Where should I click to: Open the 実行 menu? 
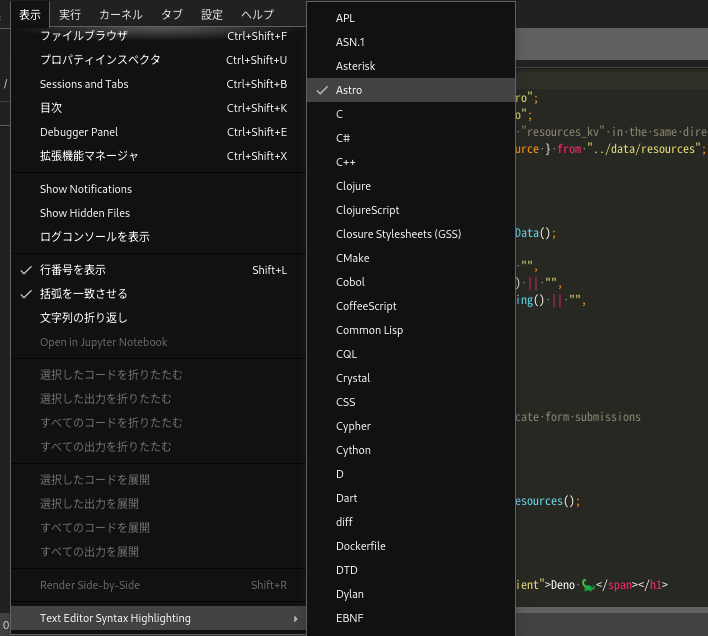(70, 14)
